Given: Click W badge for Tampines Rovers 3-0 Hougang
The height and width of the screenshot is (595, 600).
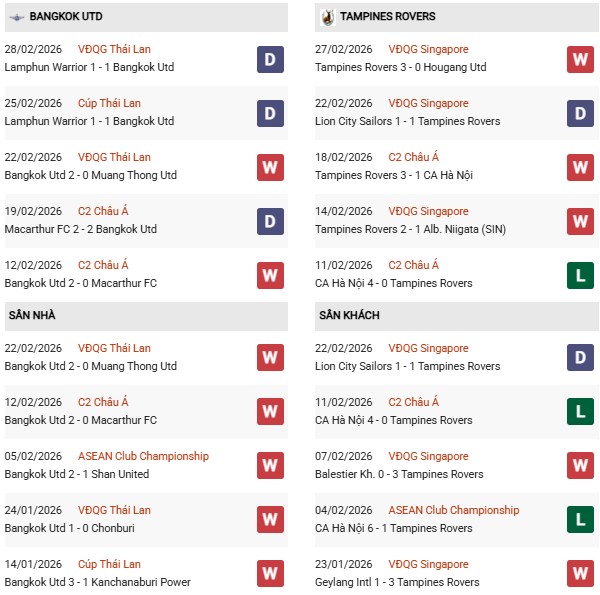Looking at the screenshot, I should coord(580,59).
